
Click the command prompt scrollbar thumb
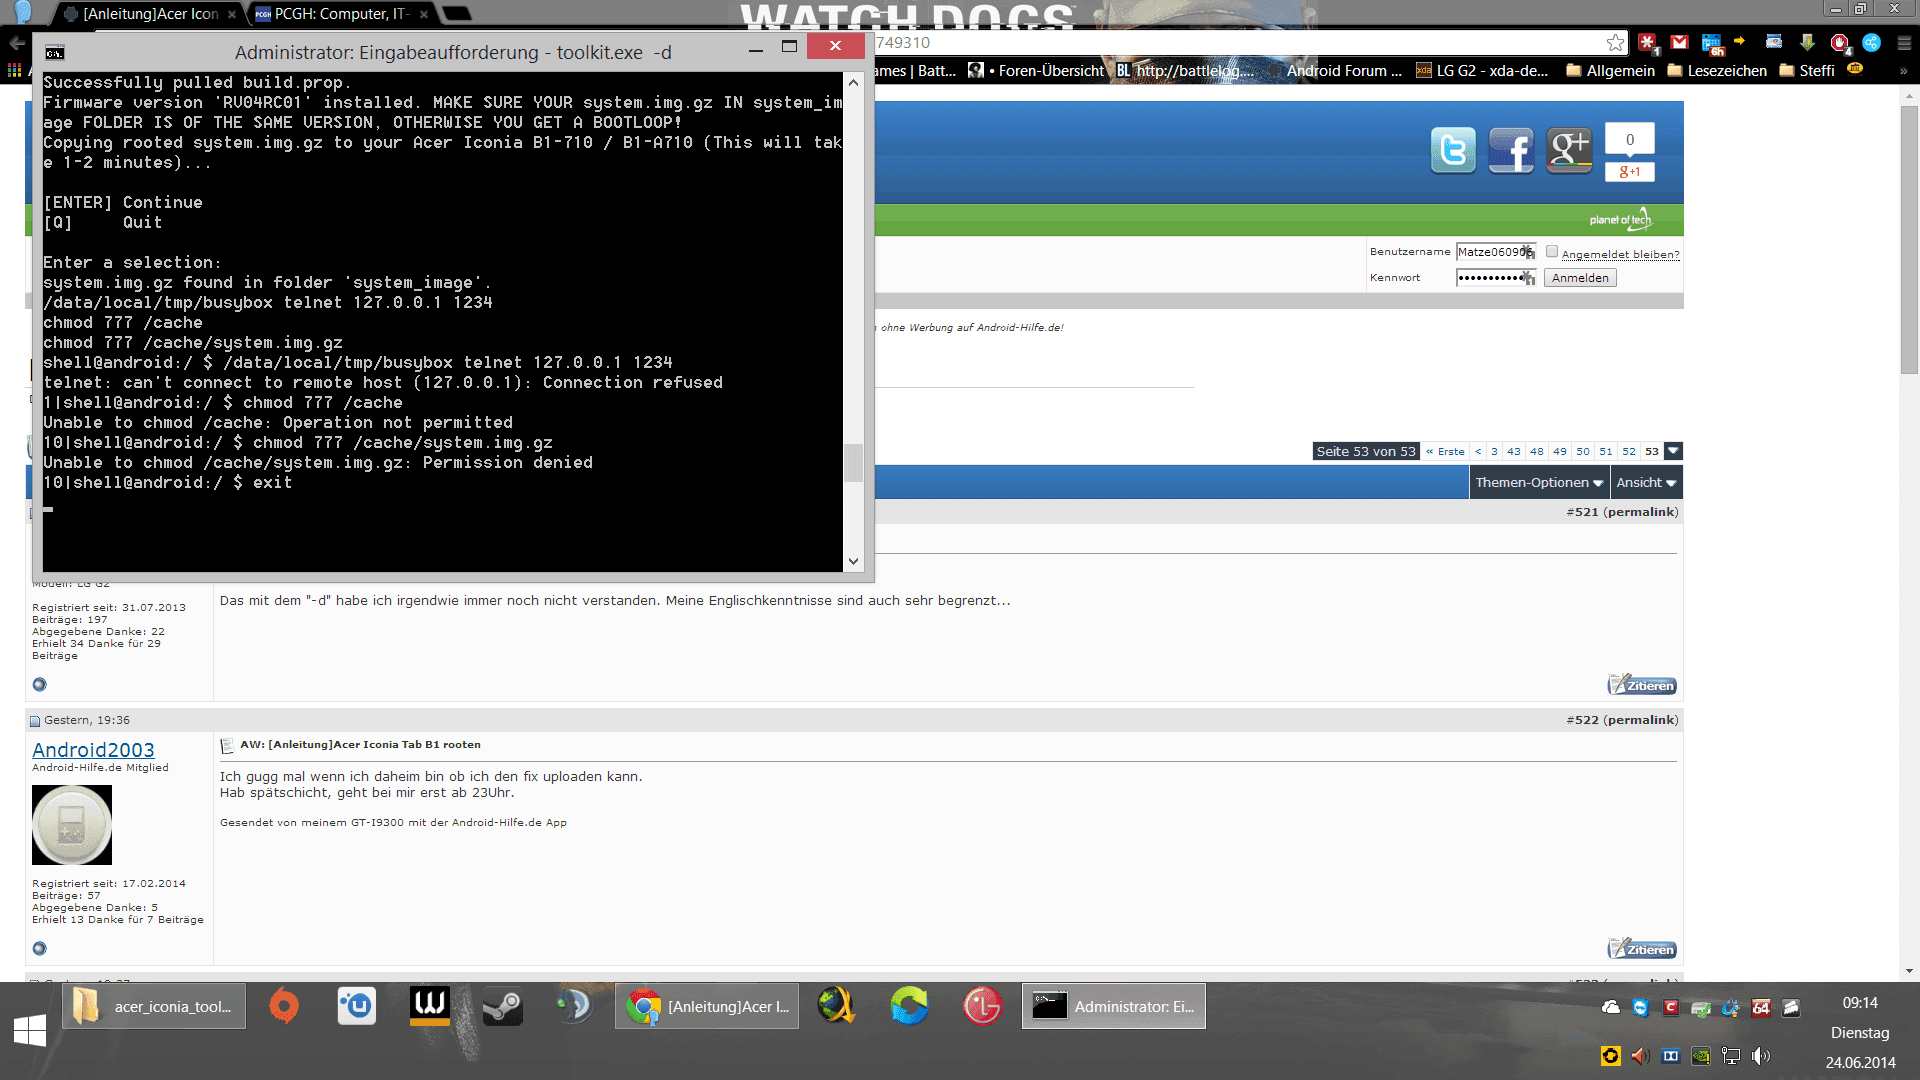click(x=853, y=462)
